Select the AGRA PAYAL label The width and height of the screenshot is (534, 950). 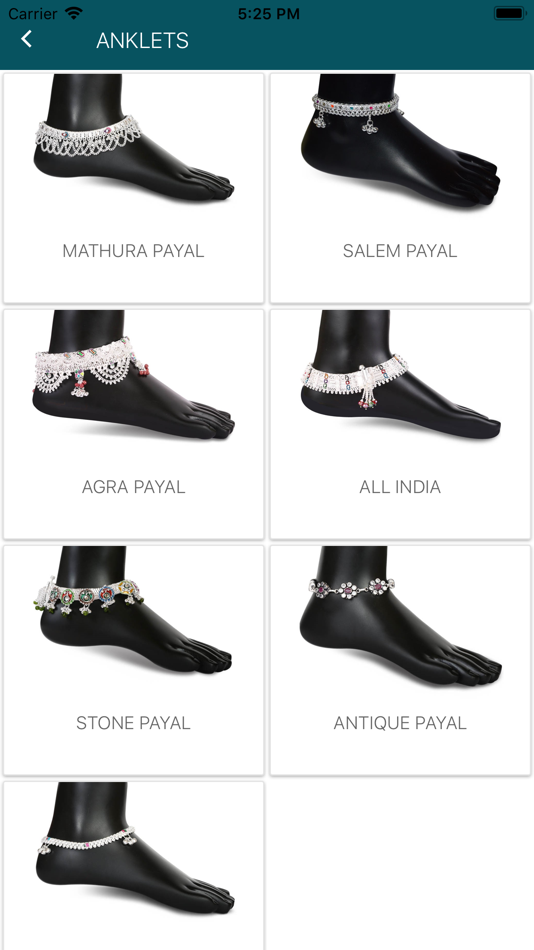(133, 487)
